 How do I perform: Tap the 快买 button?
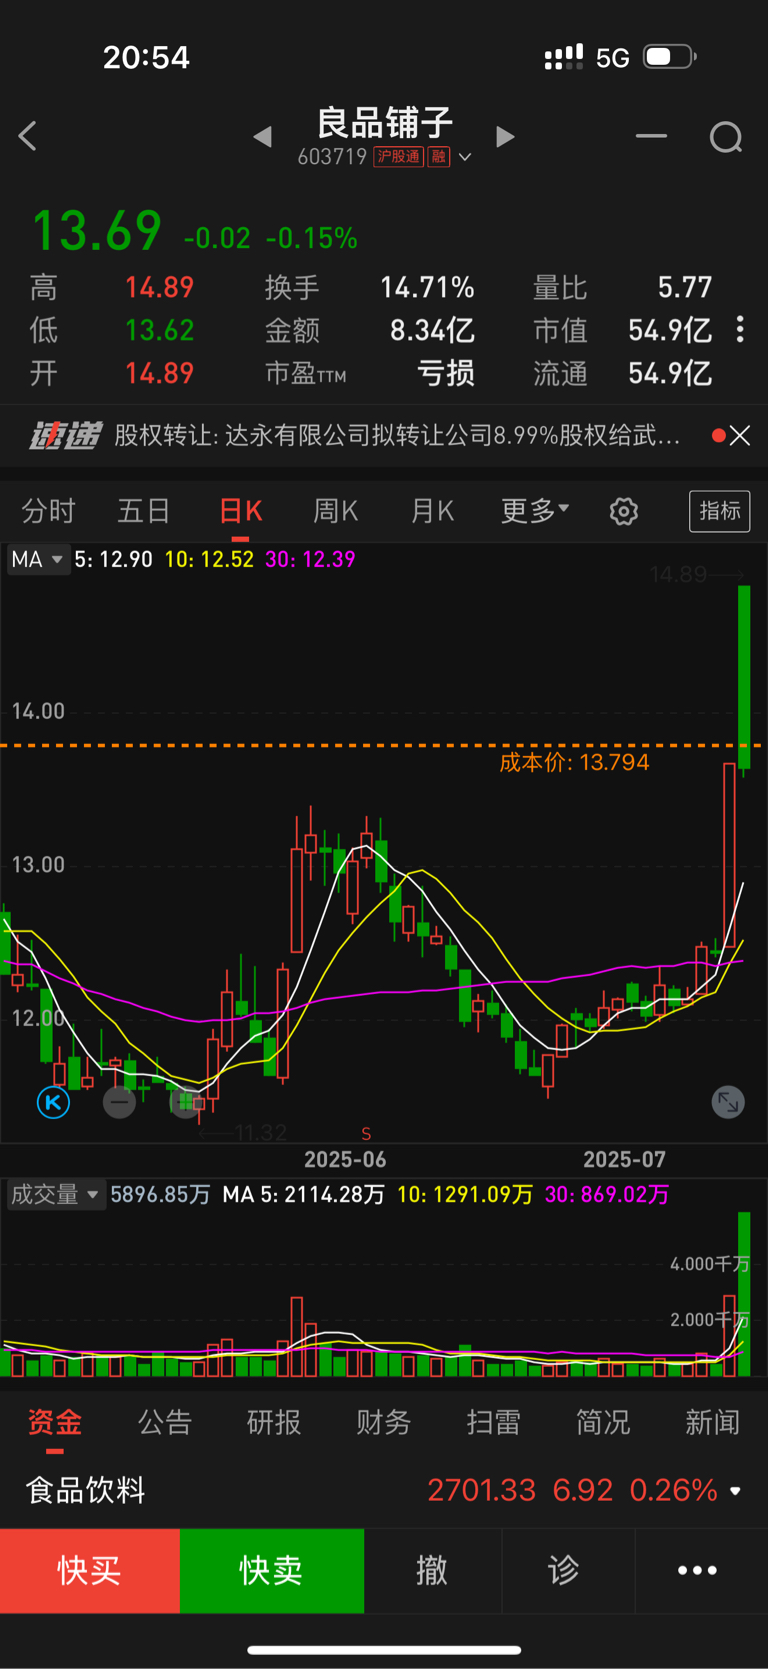pos(90,1570)
